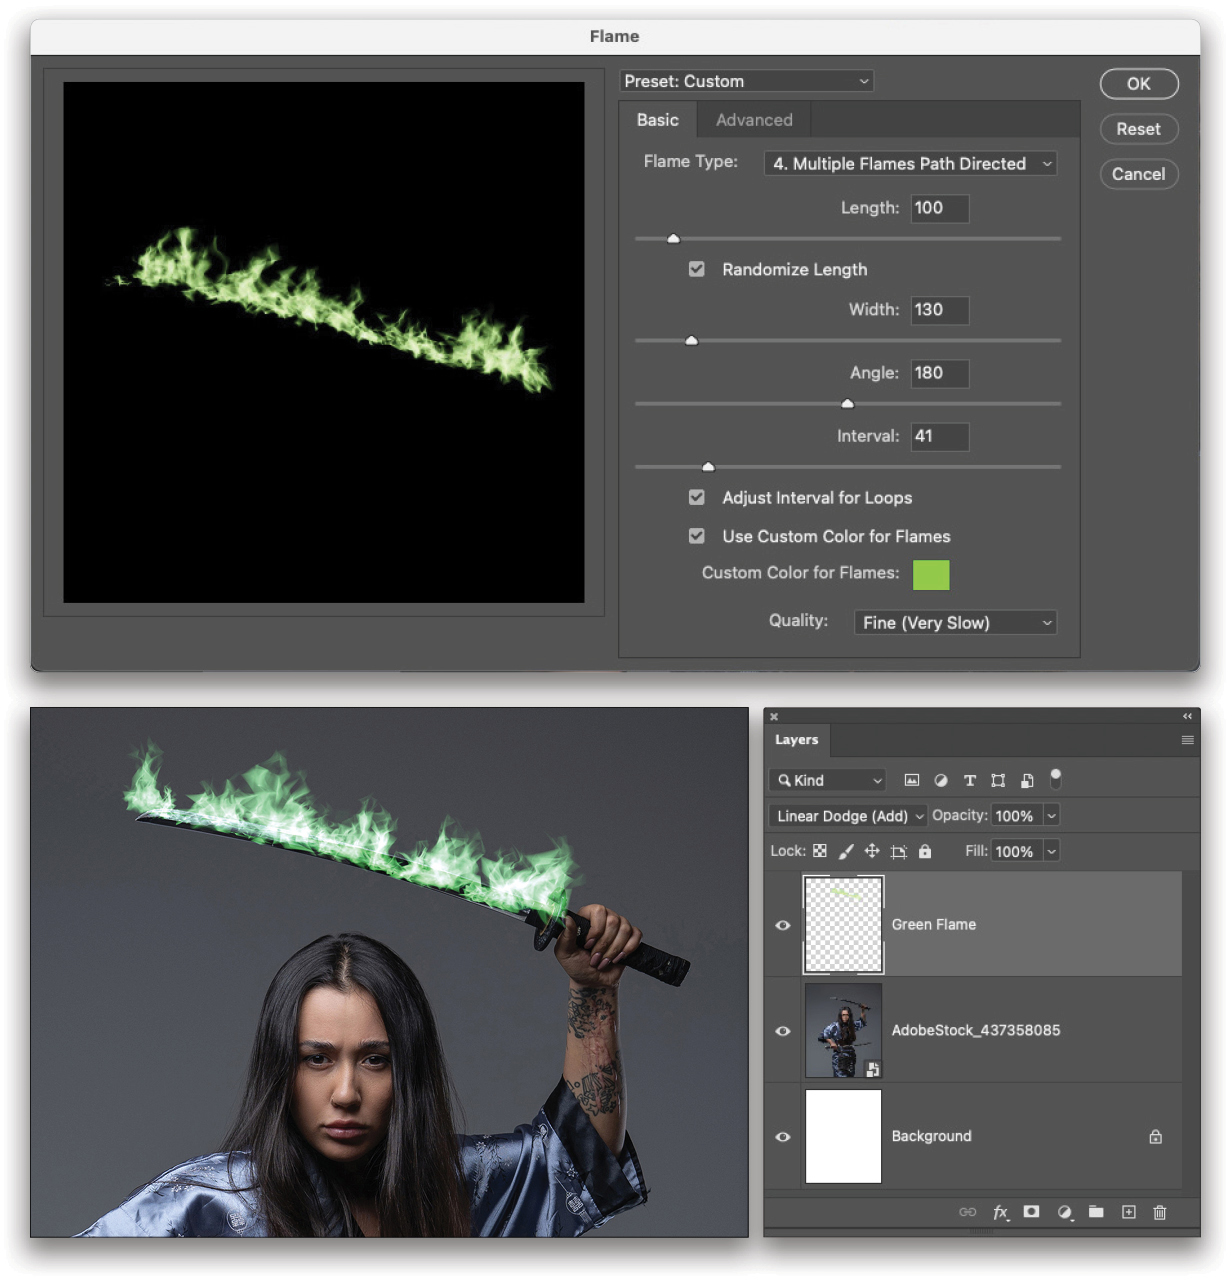Image resolution: width=1232 pixels, height=1280 pixels.
Task: Add a layer mask to Green Flame layer
Action: (1031, 1212)
